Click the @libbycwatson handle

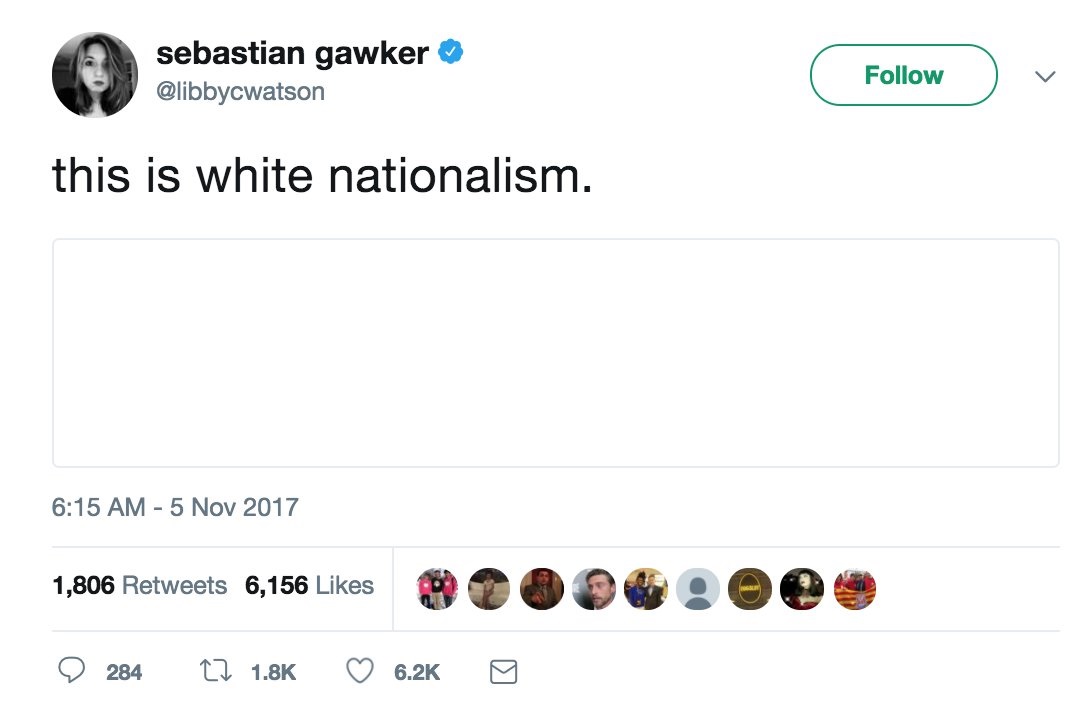pos(240,92)
